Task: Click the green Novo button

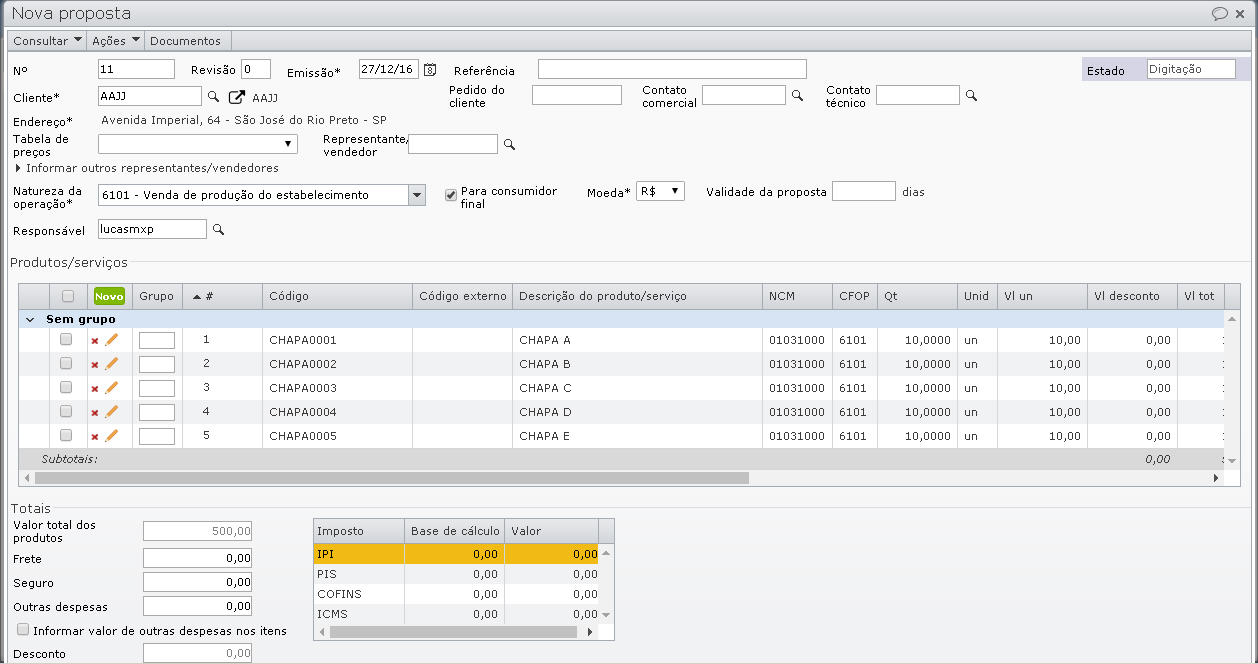Action: tap(109, 296)
